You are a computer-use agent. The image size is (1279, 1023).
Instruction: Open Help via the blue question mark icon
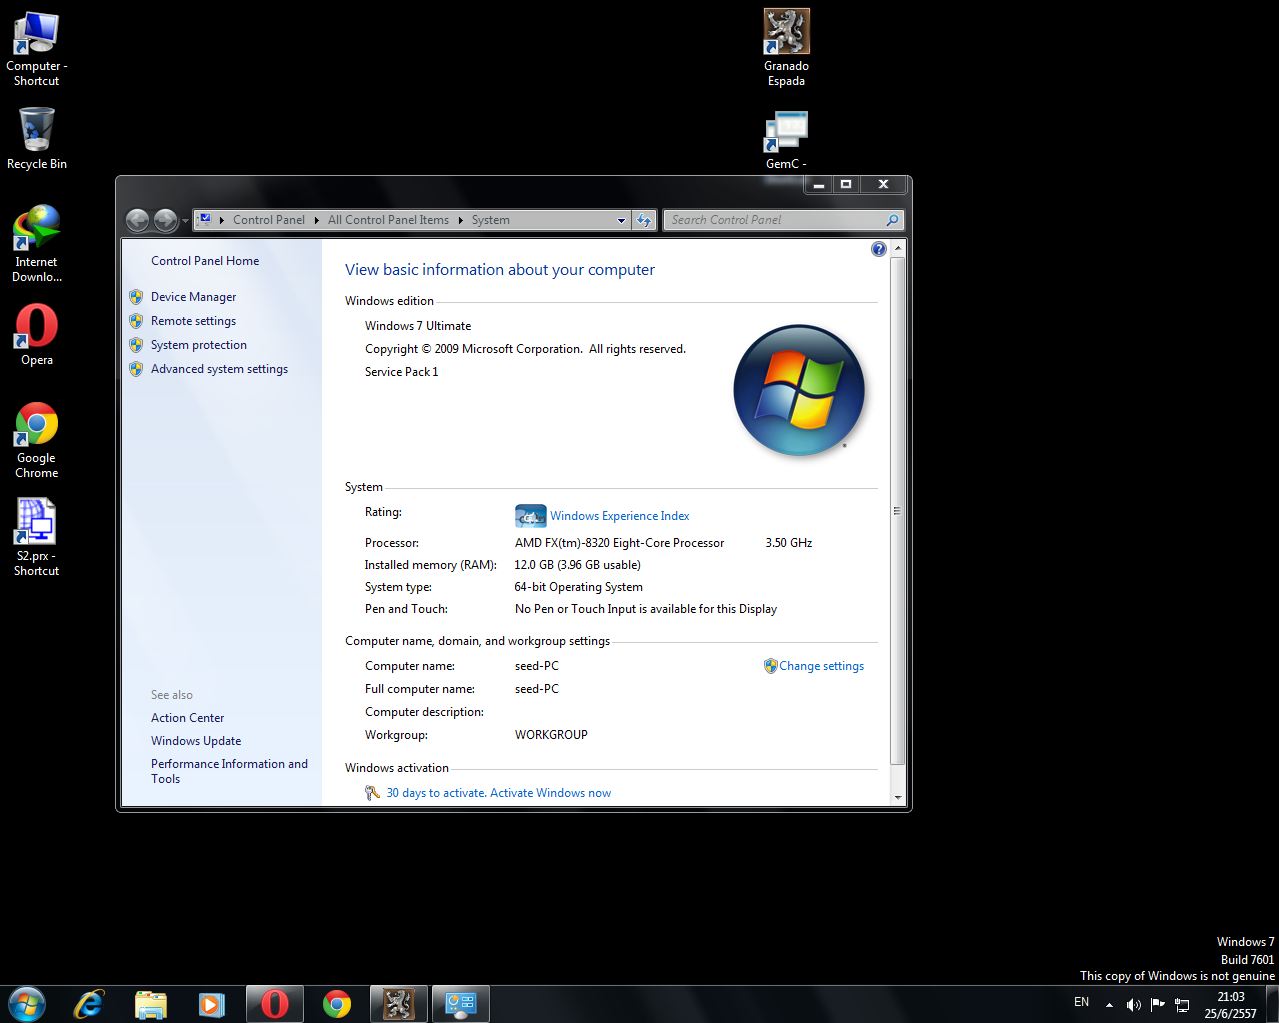click(x=878, y=249)
